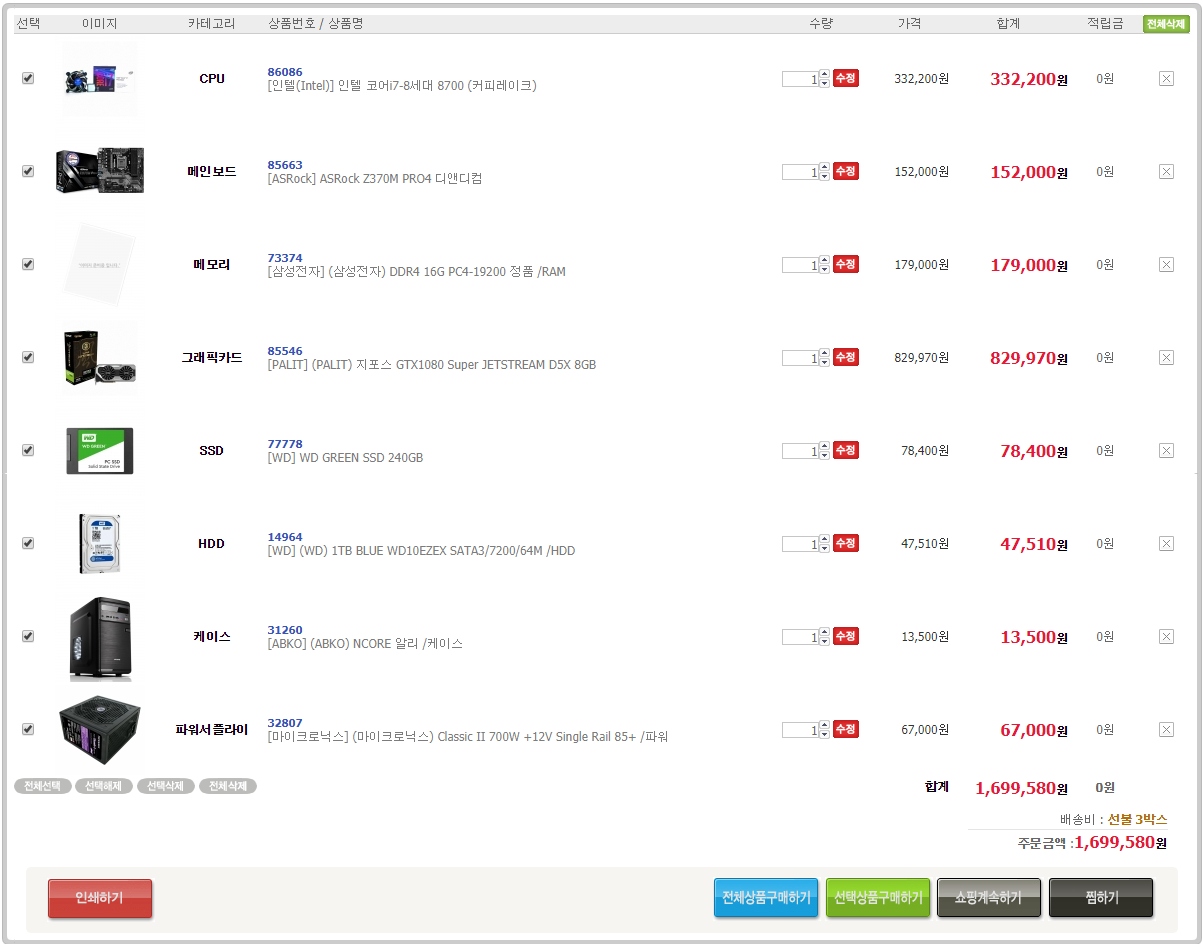Click the 쇼핑계속하기 button
The width and height of the screenshot is (1202, 944).
click(989, 898)
